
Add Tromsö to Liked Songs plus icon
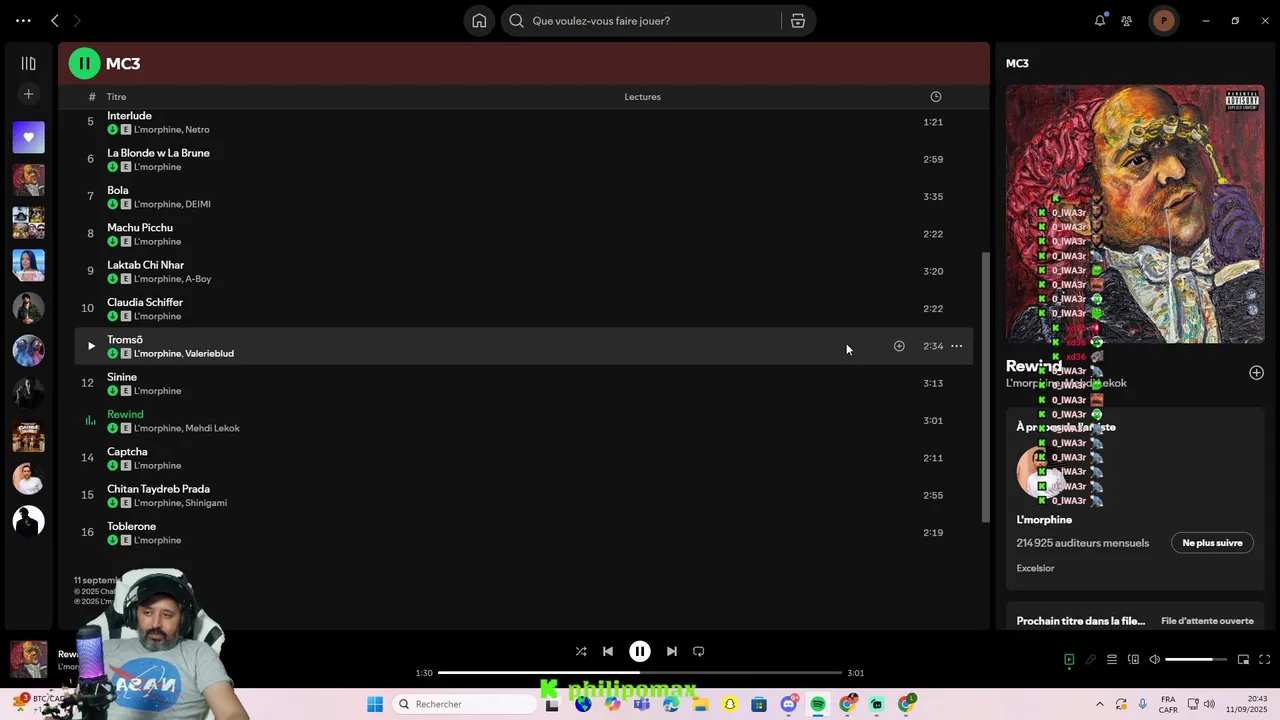click(899, 346)
